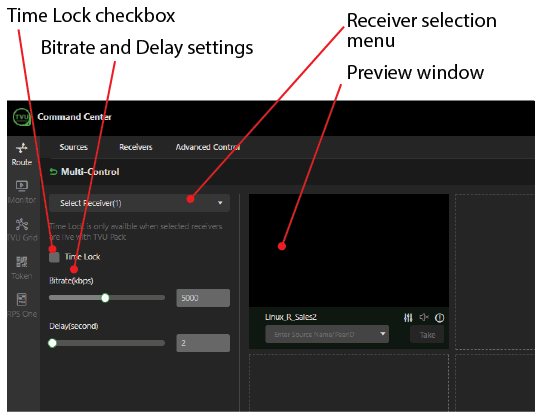Click the TVU logo icon

click(22, 117)
